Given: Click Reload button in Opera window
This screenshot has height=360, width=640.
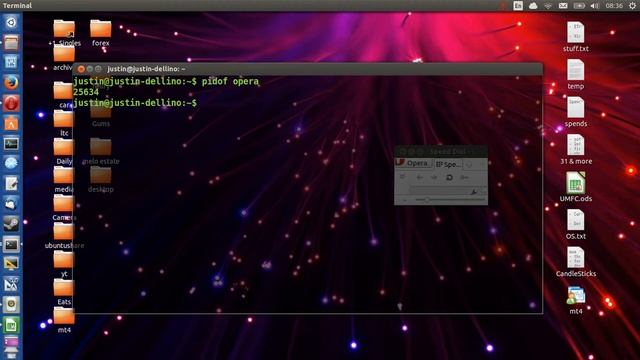Looking at the screenshot, I should (x=449, y=178).
